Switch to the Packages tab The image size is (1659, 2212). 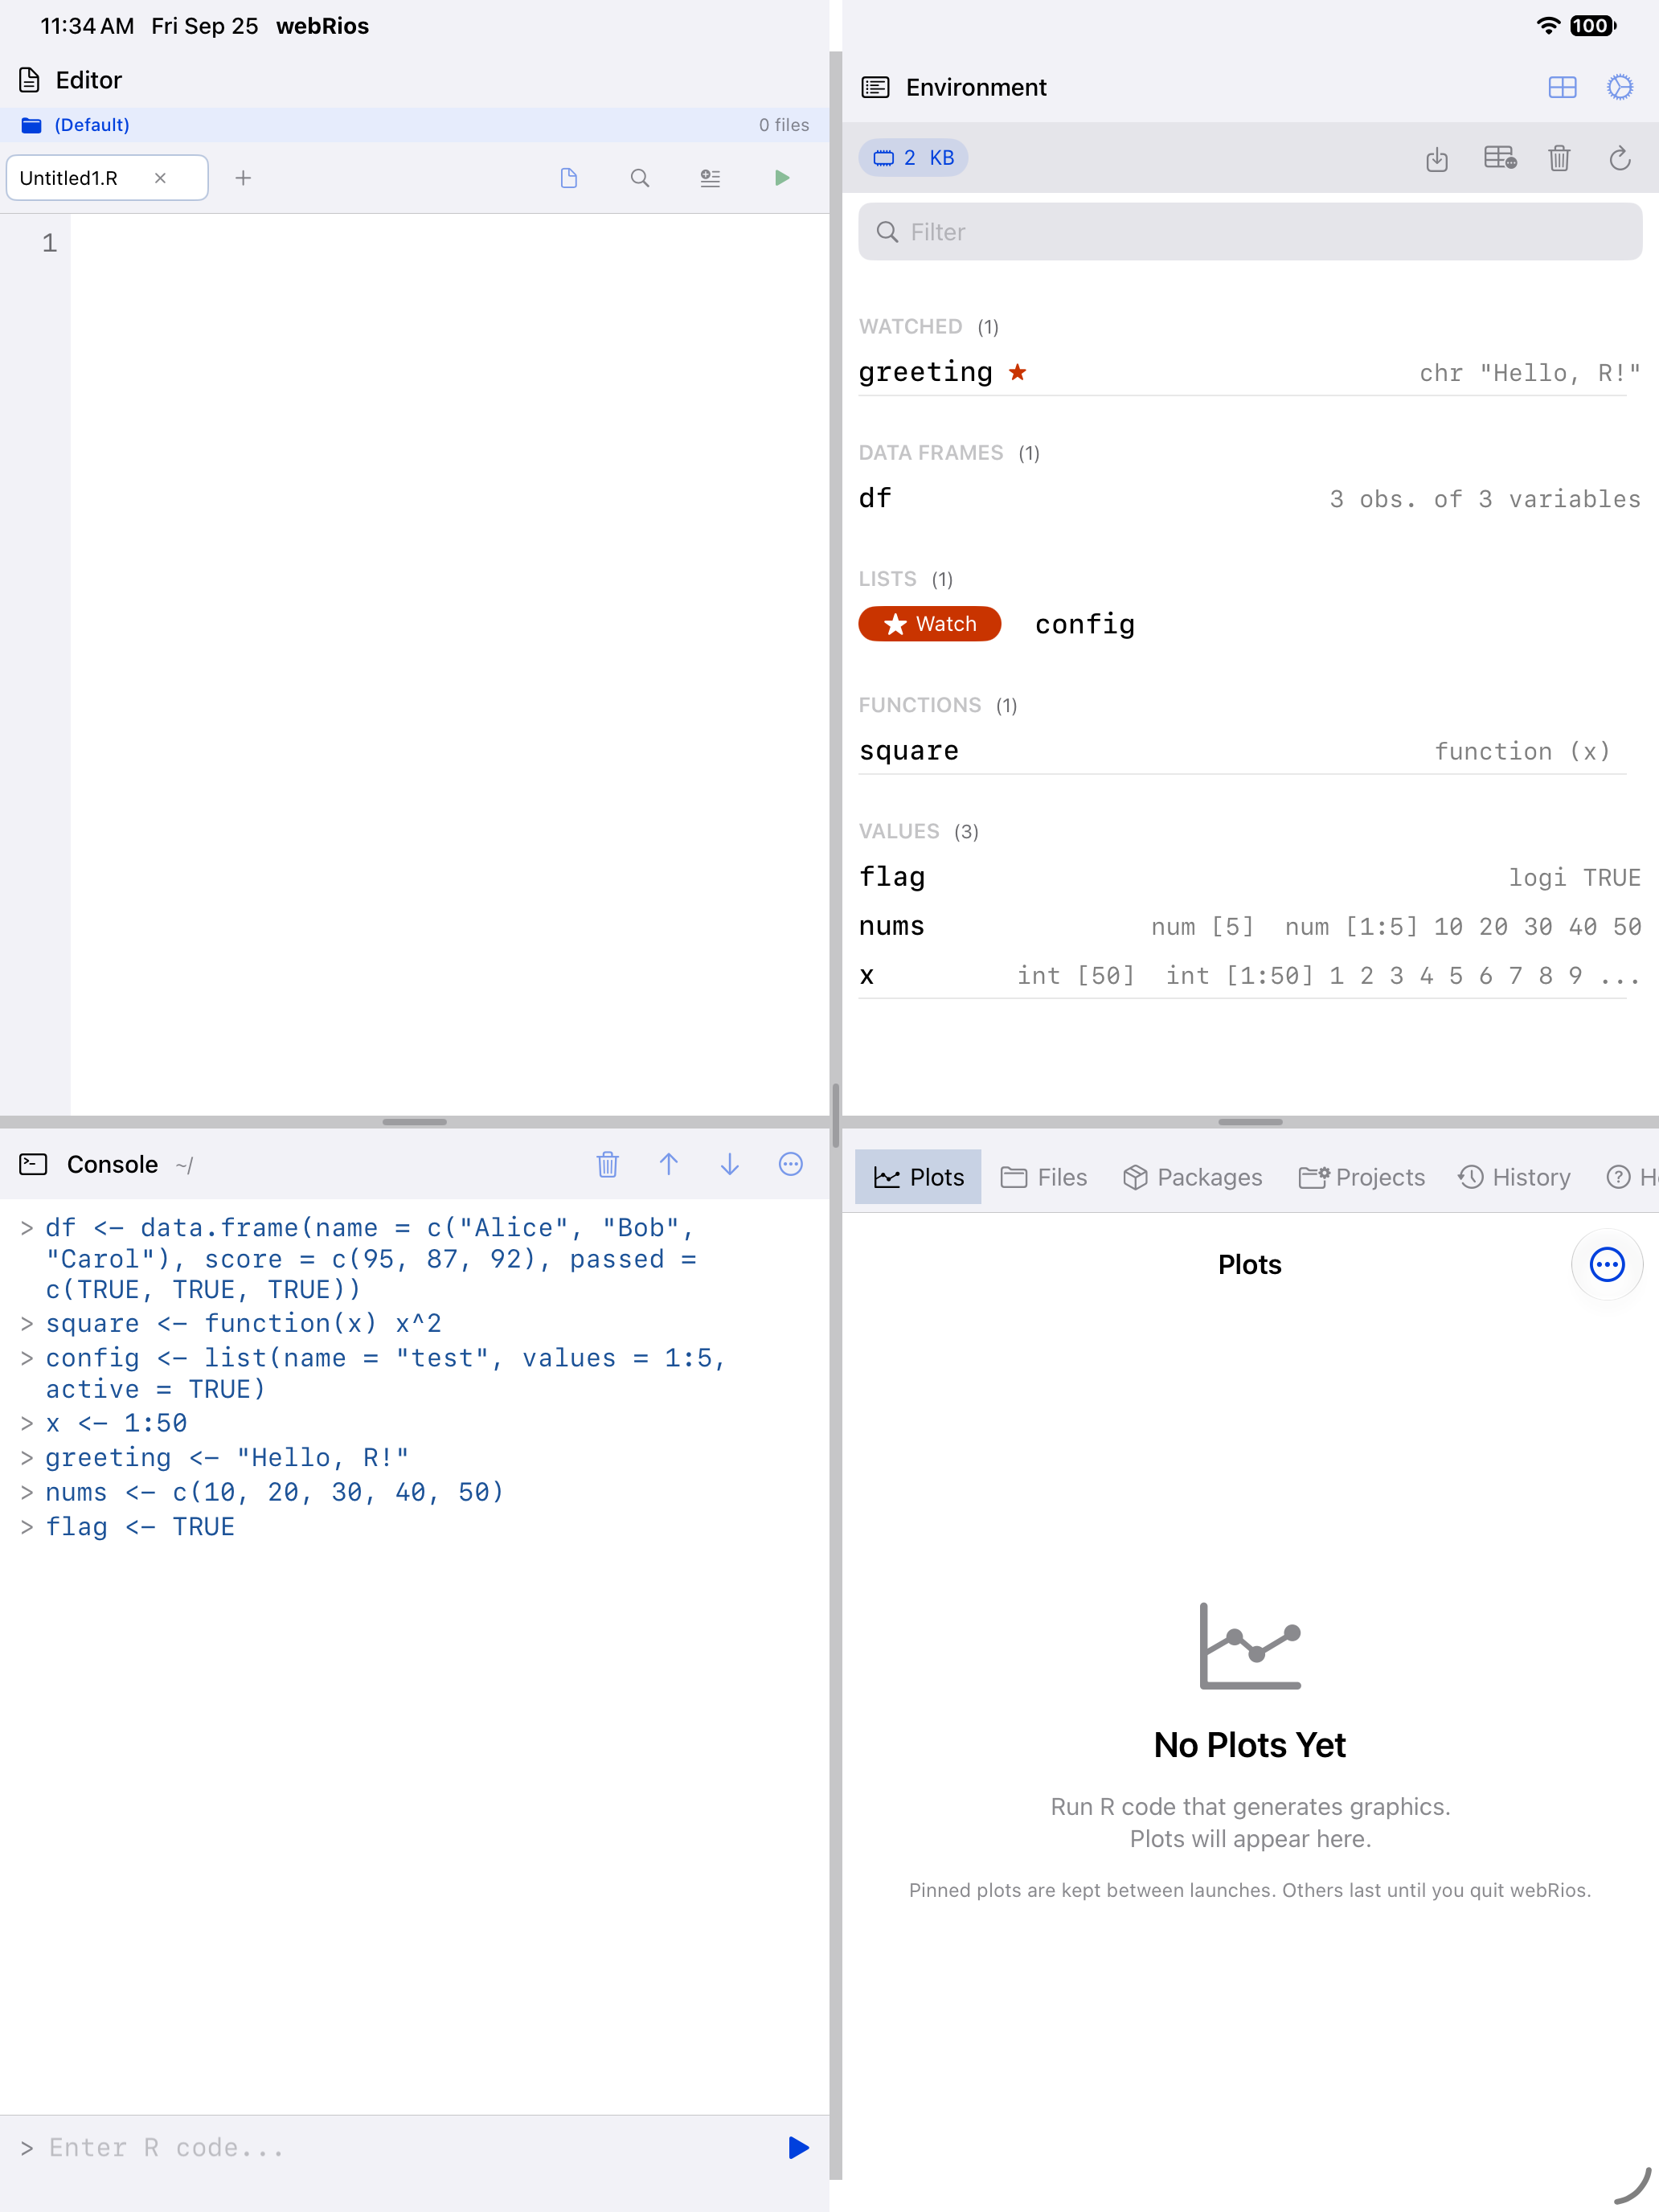click(x=1192, y=1177)
